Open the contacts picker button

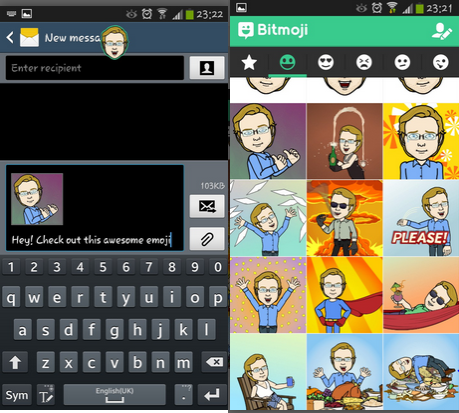tap(207, 68)
